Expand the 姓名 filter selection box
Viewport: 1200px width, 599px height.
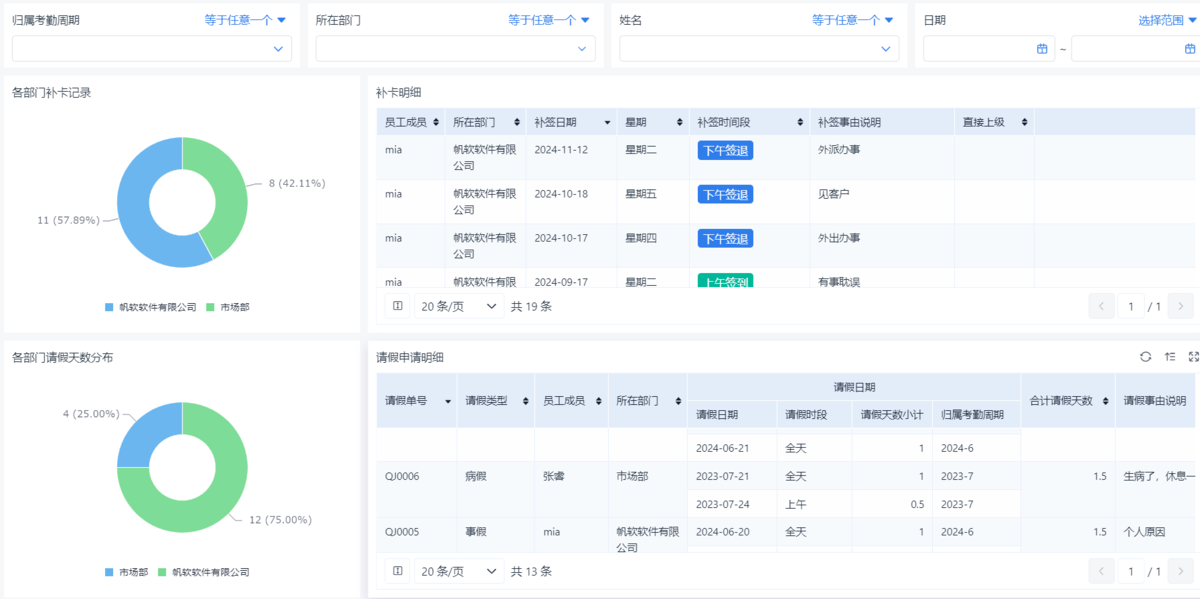pyautogui.click(x=759, y=49)
